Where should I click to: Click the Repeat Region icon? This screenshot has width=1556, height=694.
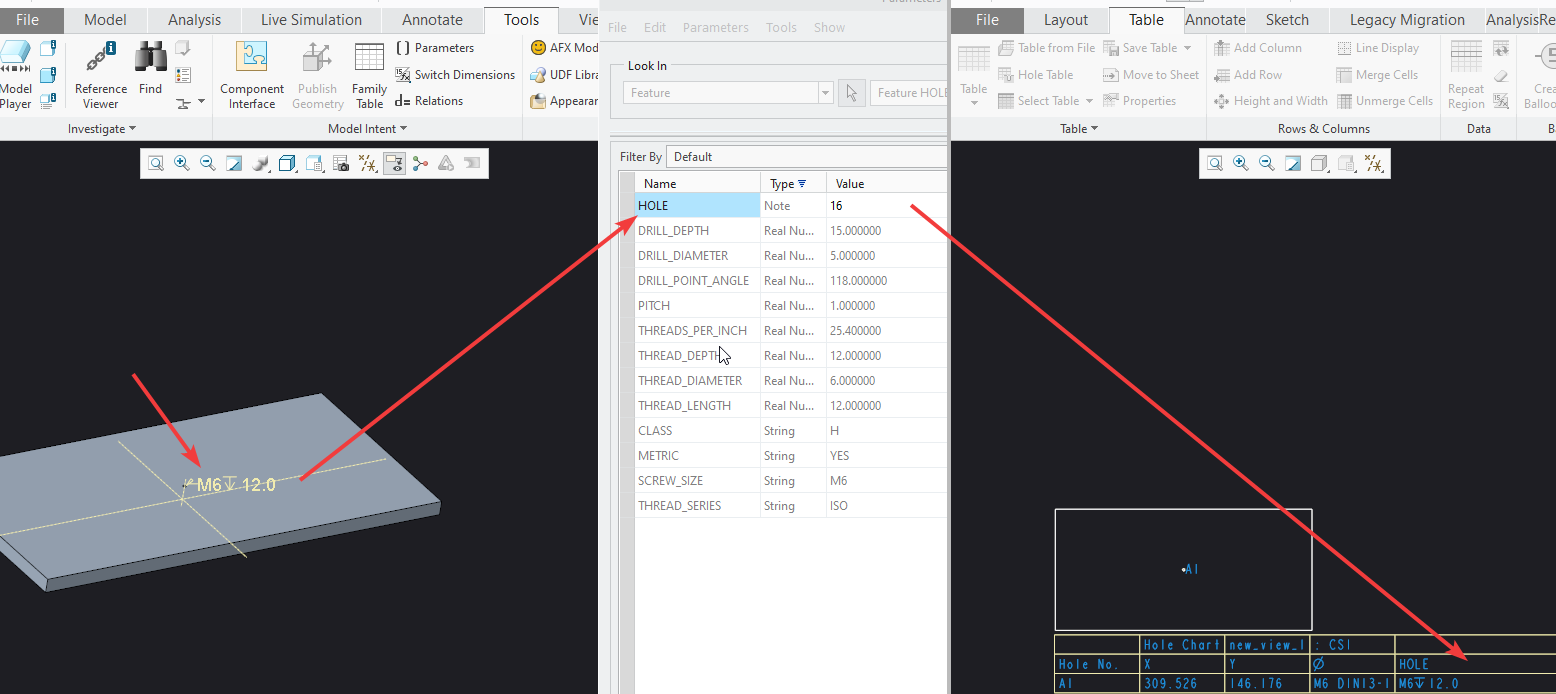click(x=1465, y=74)
